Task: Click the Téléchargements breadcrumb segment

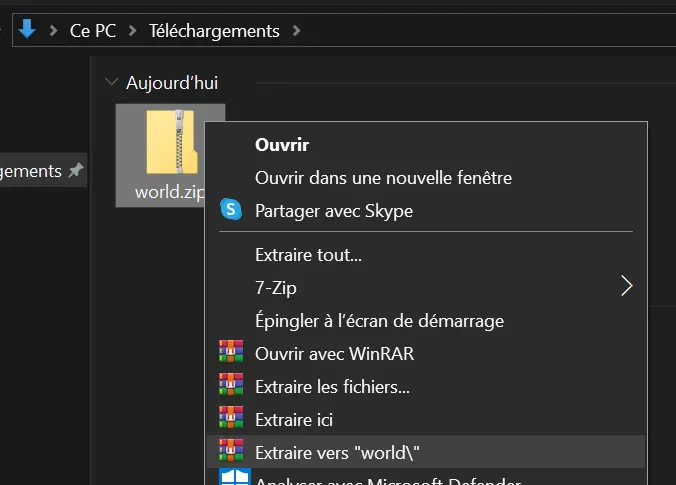Action: pyautogui.click(x=214, y=31)
